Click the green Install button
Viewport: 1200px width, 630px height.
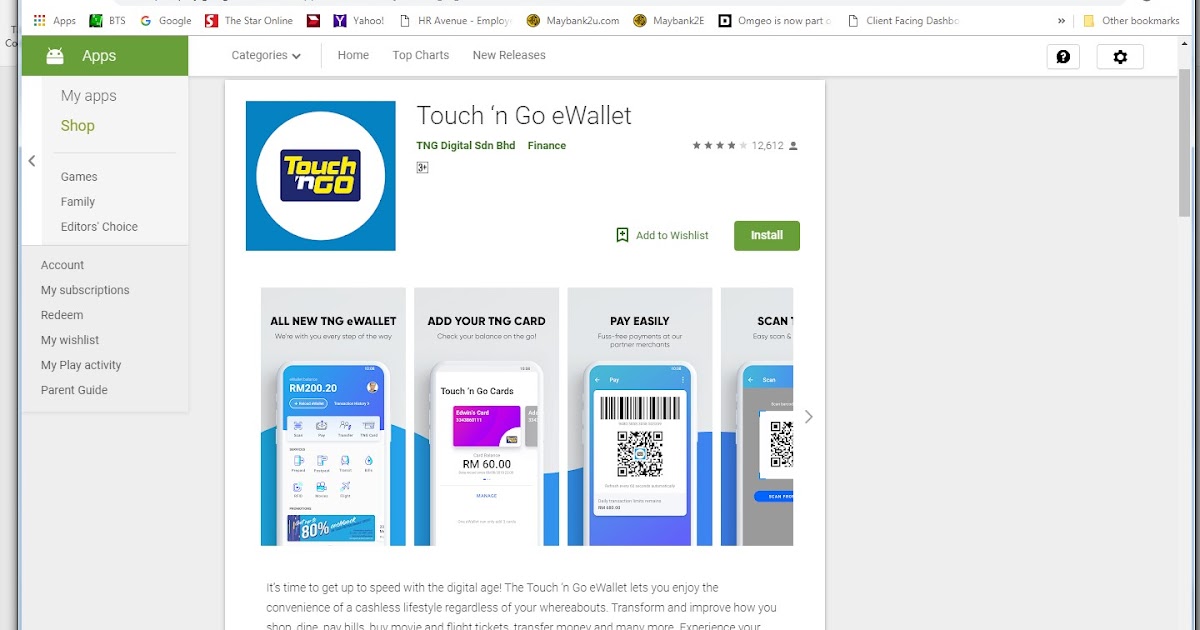[x=767, y=235]
